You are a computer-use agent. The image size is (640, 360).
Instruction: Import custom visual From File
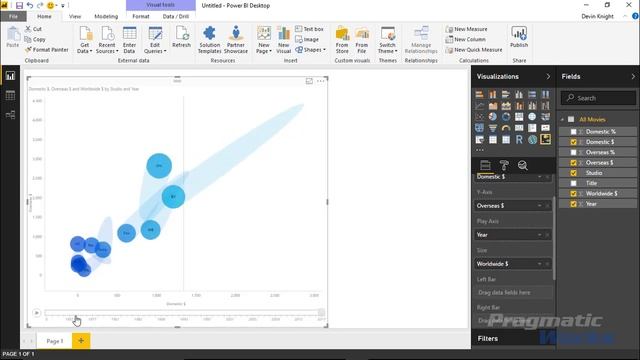click(x=362, y=40)
